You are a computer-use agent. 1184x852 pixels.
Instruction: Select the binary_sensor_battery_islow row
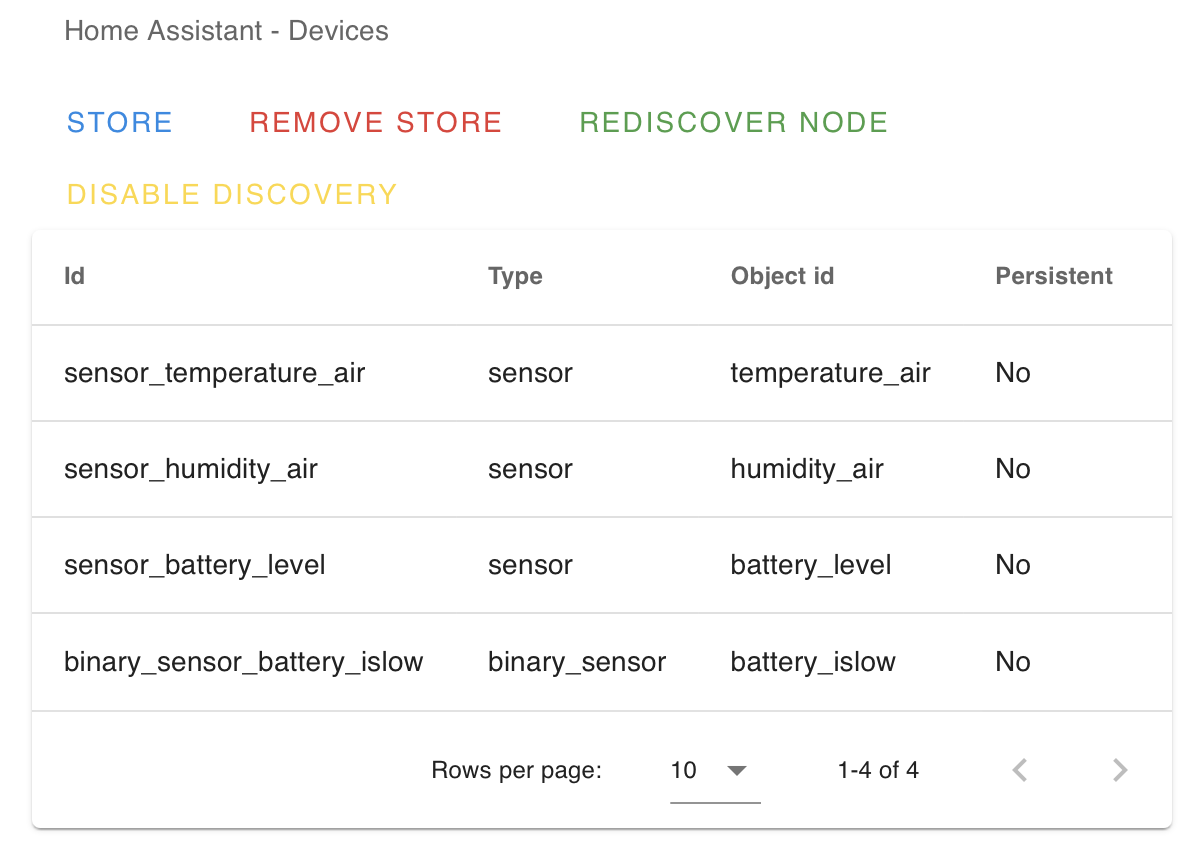click(x=602, y=662)
